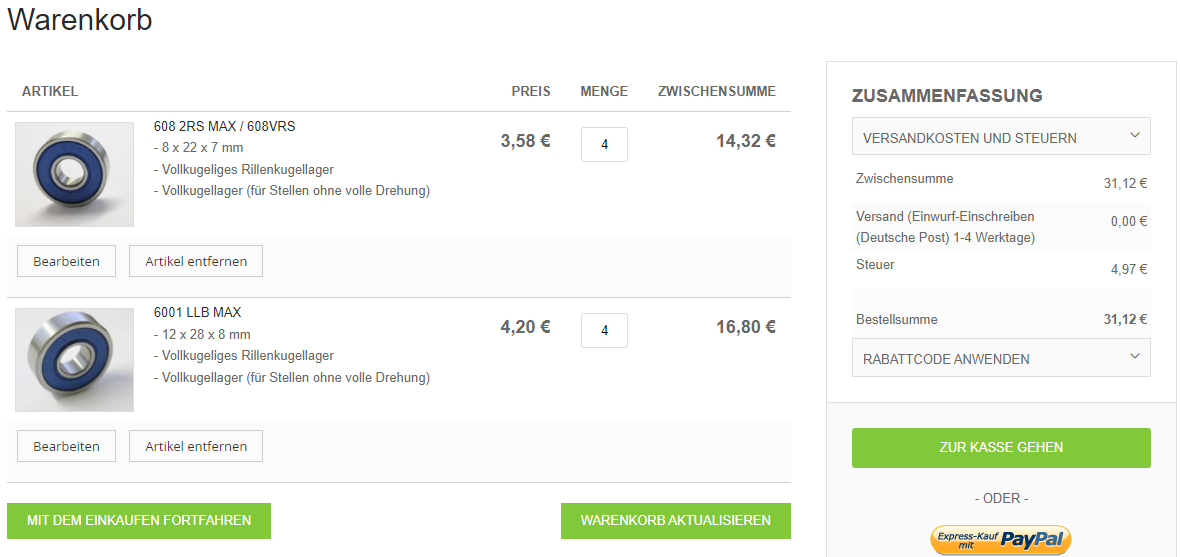Open the 6001 LLB MAX product link

click(x=197, y=312)
